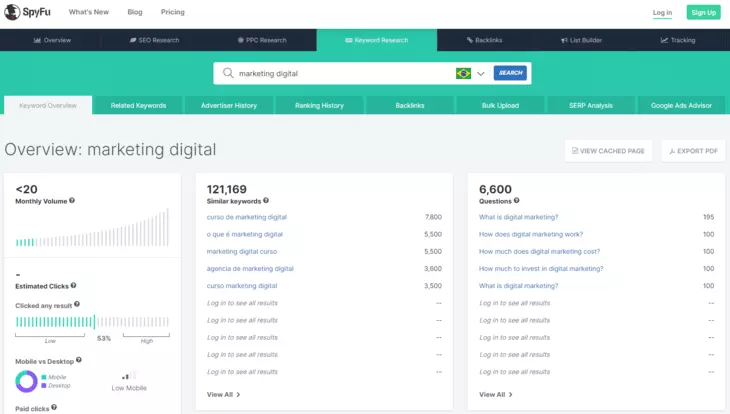Click the magnifier icon in search box

[x=228, y=73]
